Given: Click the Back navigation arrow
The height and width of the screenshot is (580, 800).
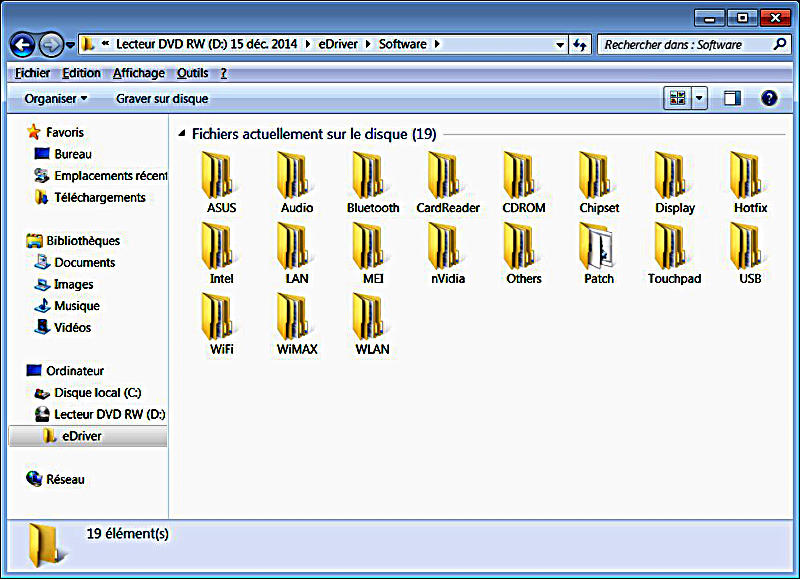Looking at the screenshot, I should tap(22, 45).
